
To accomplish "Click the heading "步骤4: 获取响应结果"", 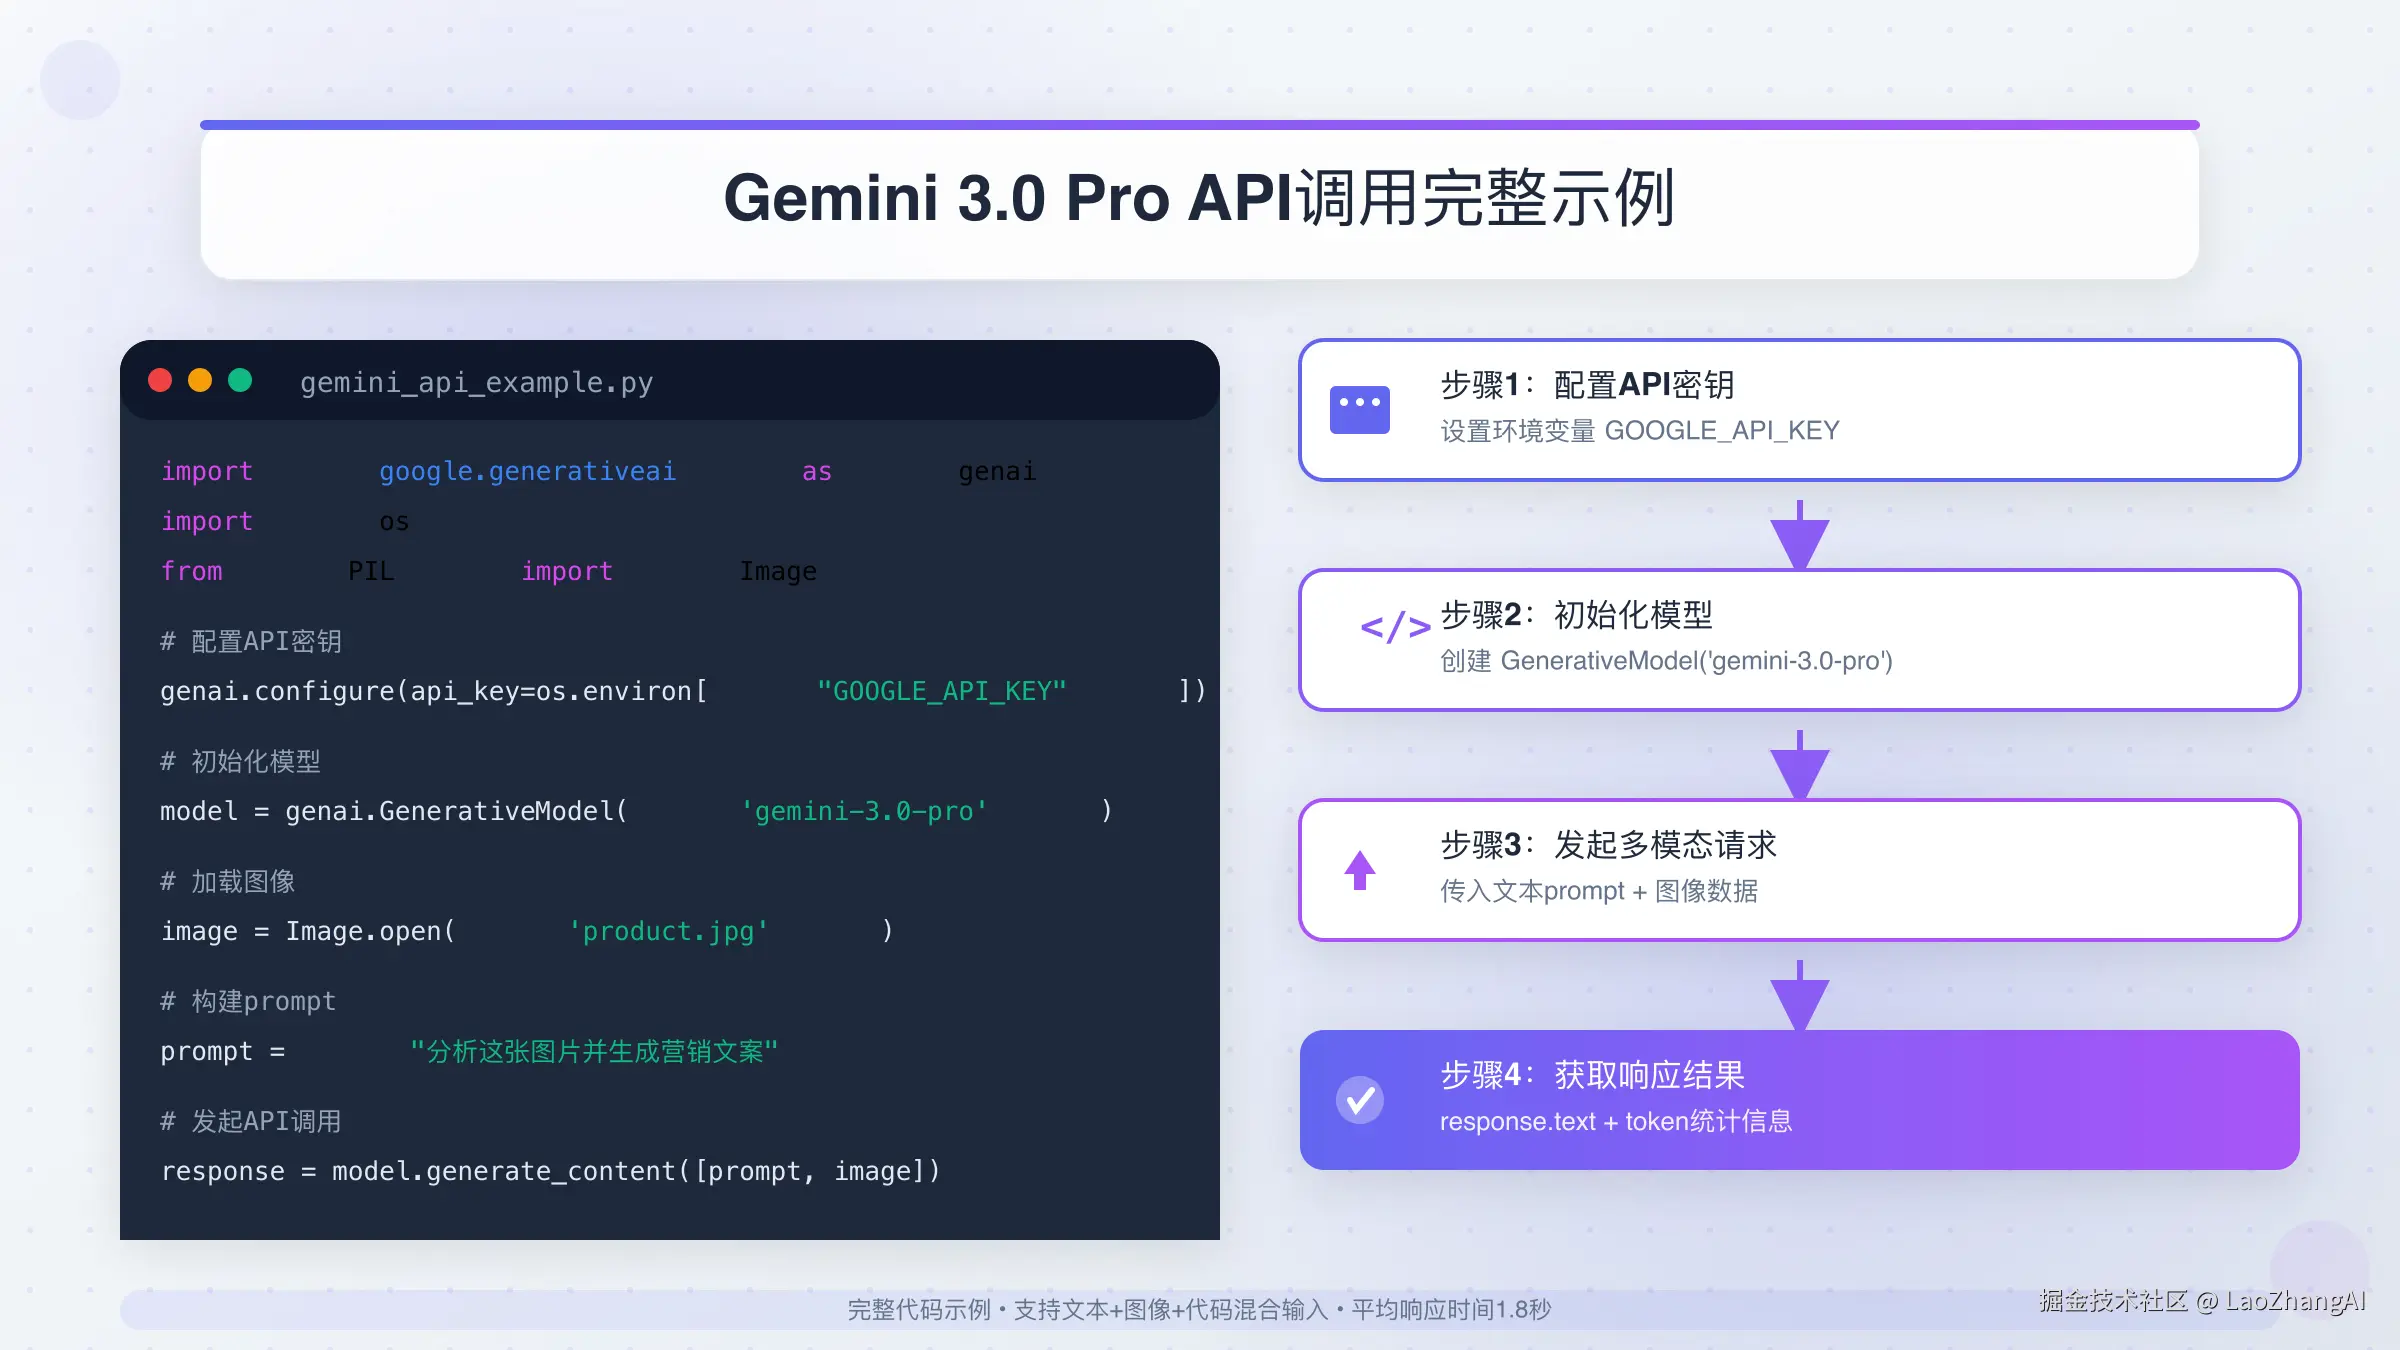I will click(x=1592, y=1075).
